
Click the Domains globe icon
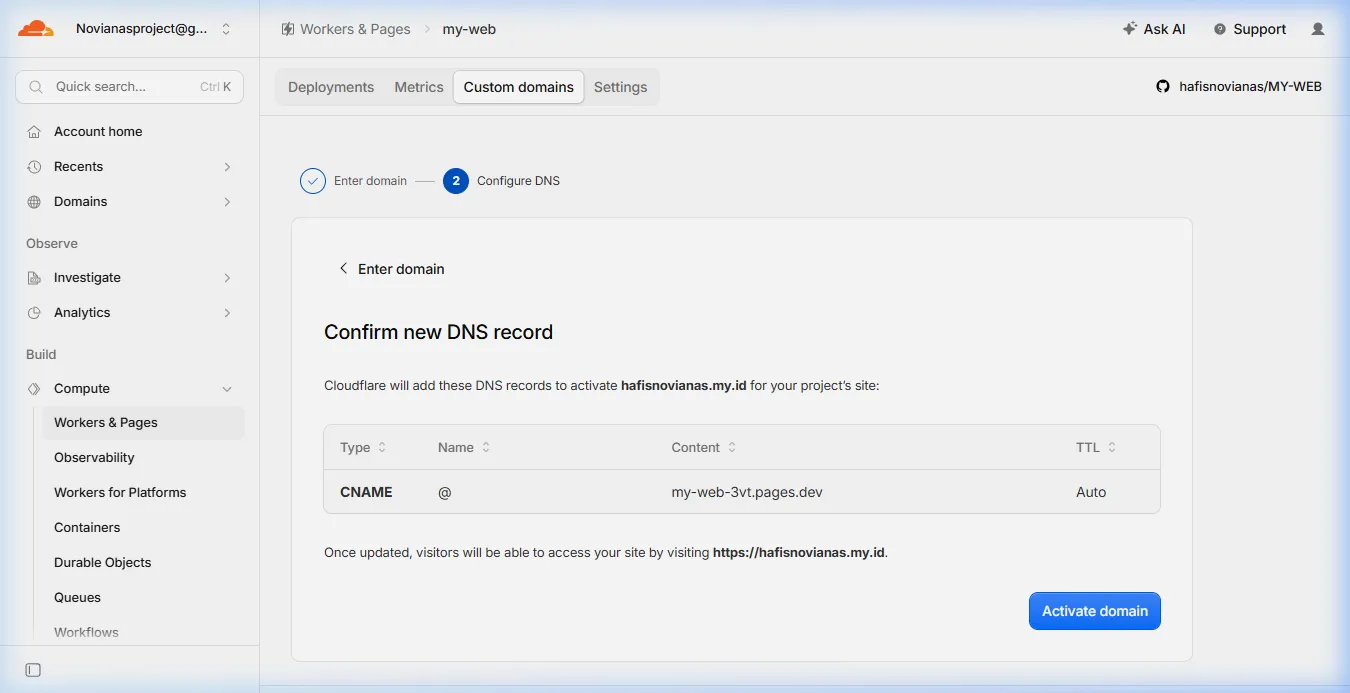pos(34,201)
